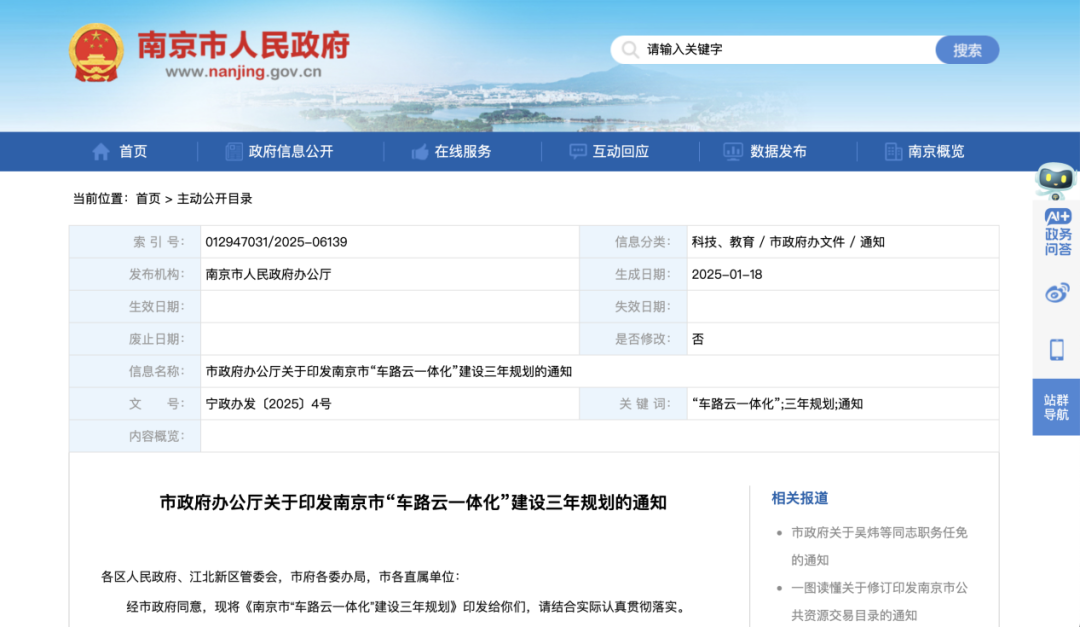Click the building icon beside 南京概览
The image size is (1080, 627).
click(893, 152)
